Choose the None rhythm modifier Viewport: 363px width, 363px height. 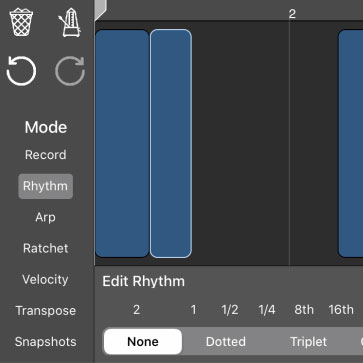[x=143, y=342]
